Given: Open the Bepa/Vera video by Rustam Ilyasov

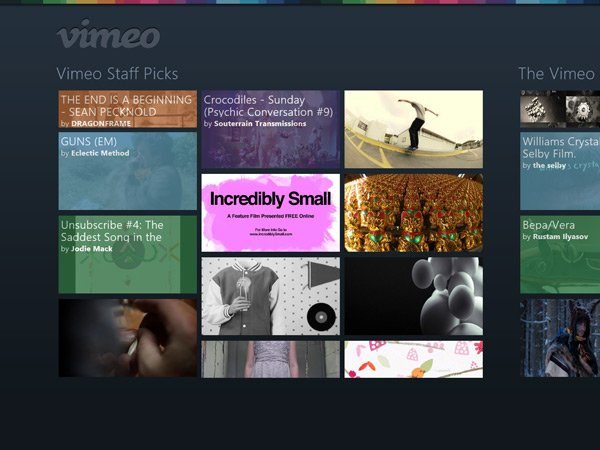Looking at the screenshot, I should point(560,254).
